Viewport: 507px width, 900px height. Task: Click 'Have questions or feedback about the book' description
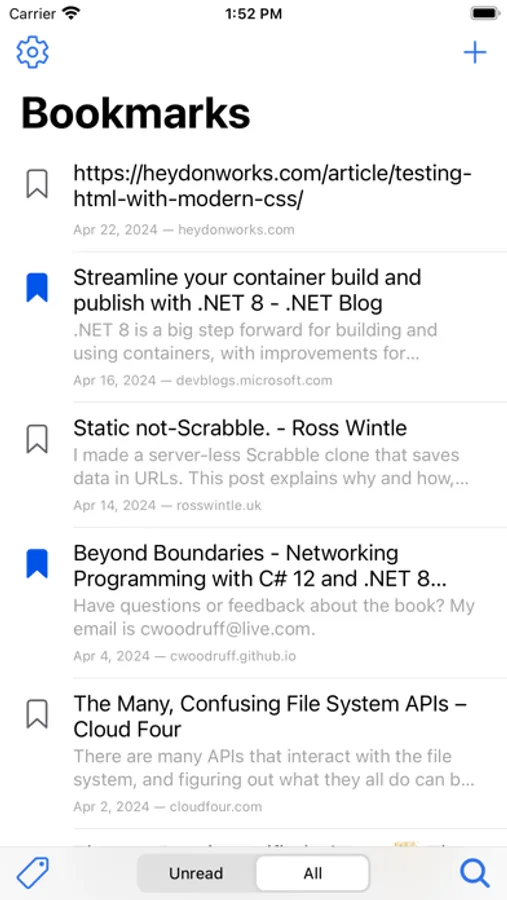tap(274, 617)
